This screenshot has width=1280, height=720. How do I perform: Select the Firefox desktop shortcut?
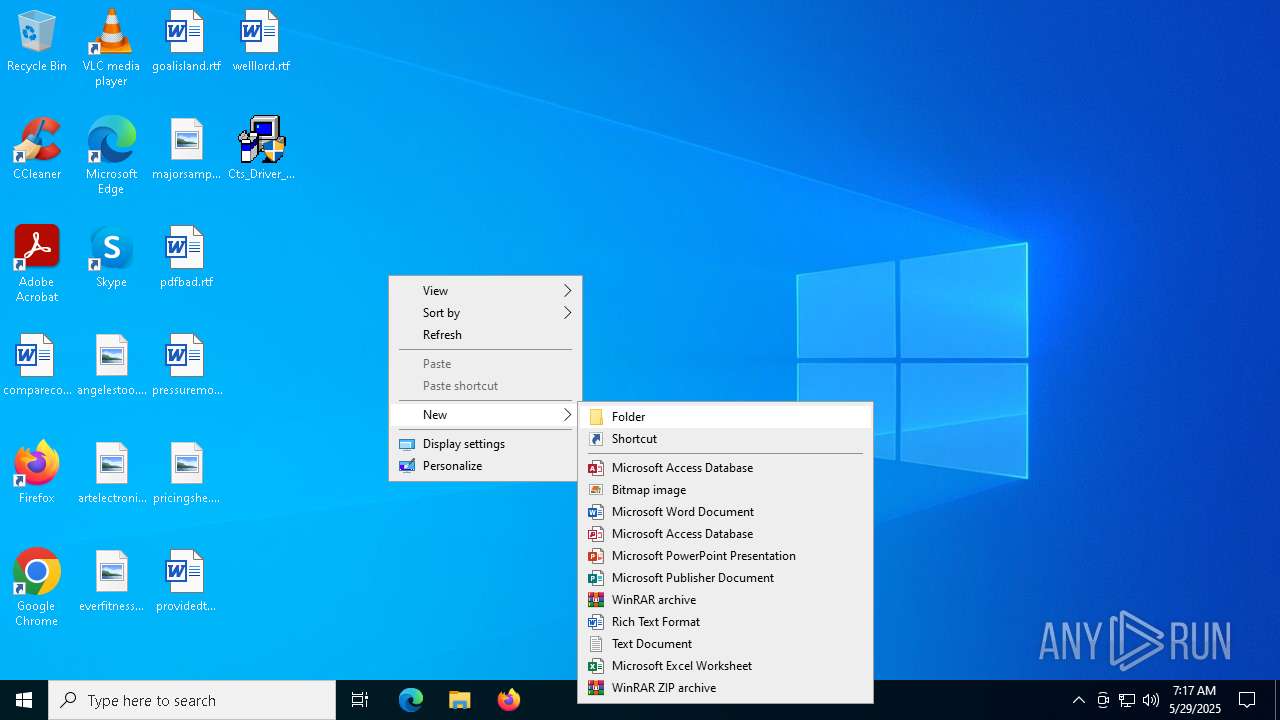click(x=37, y=474)
